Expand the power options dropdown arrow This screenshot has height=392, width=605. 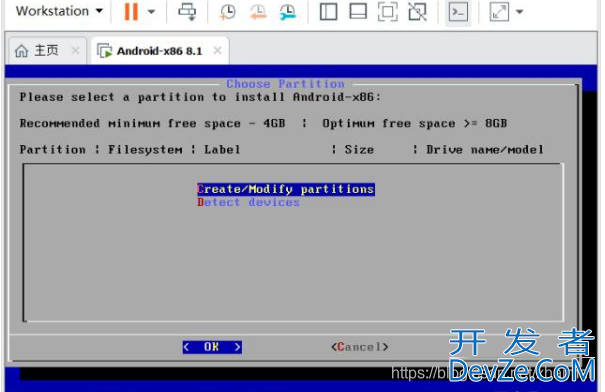152,12
